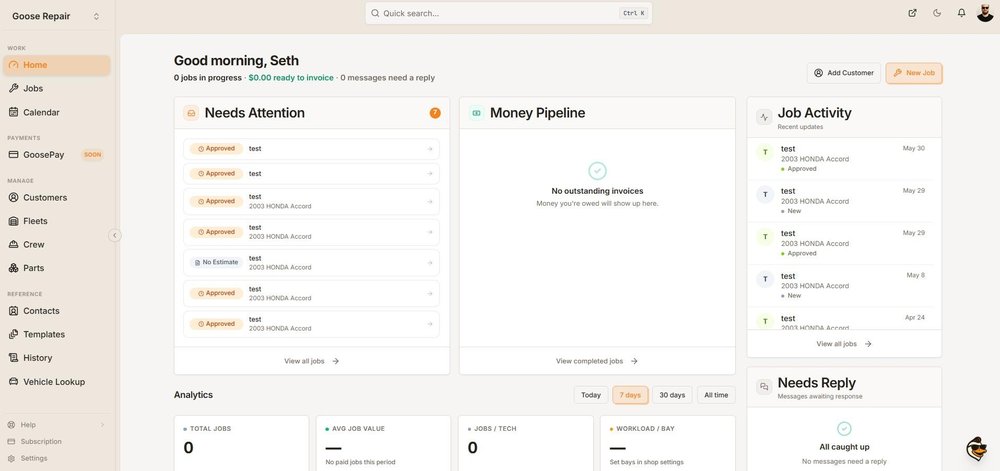Screen dimensions: 1000x471
Task: Click the Money Pipeline cash icon
Action: click(476, 113)
